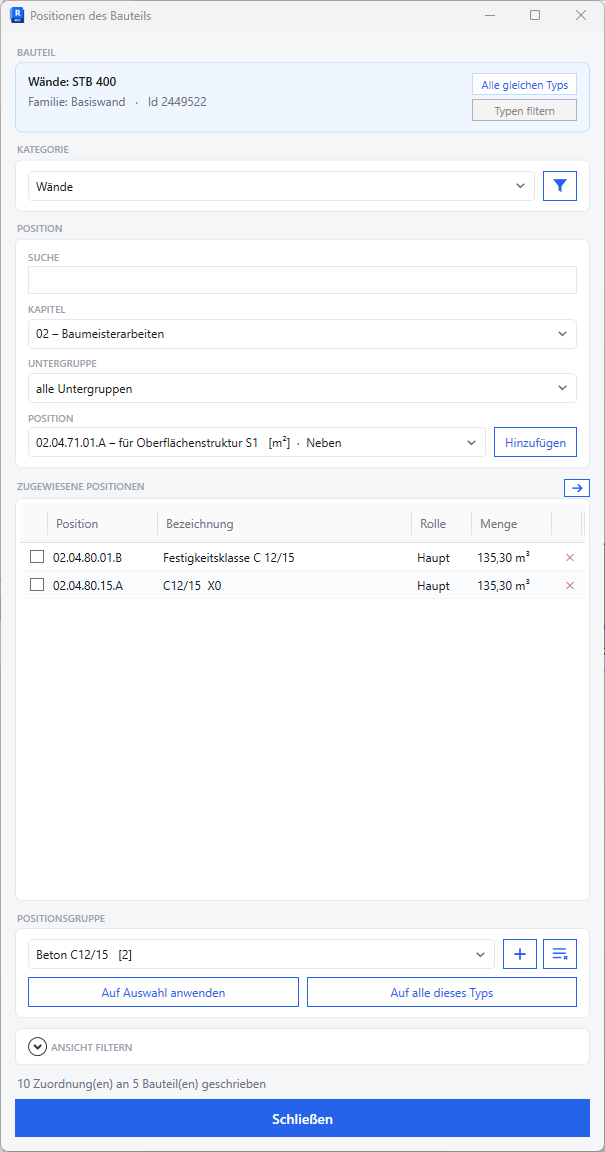Open the Kategorie dropdown showing Wände
605x1152 pixels.
pos(282,186)
